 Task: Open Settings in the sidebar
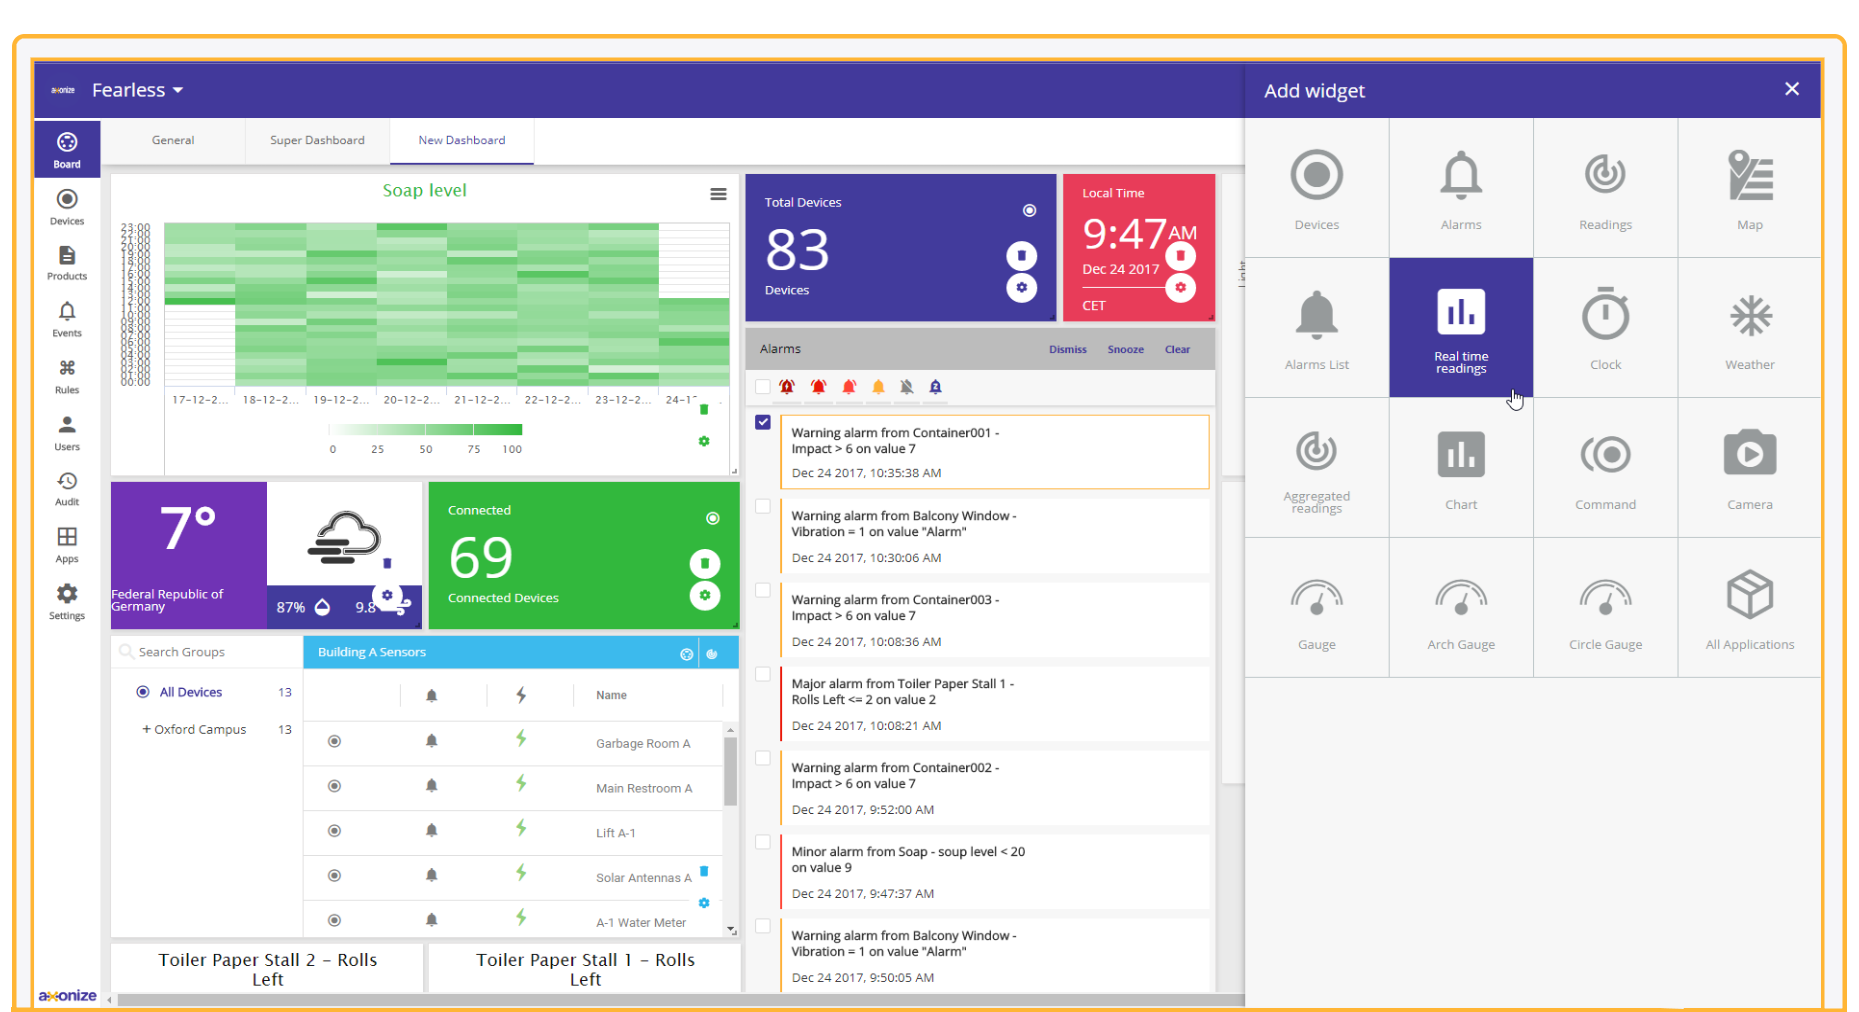(x=67, y=602)
